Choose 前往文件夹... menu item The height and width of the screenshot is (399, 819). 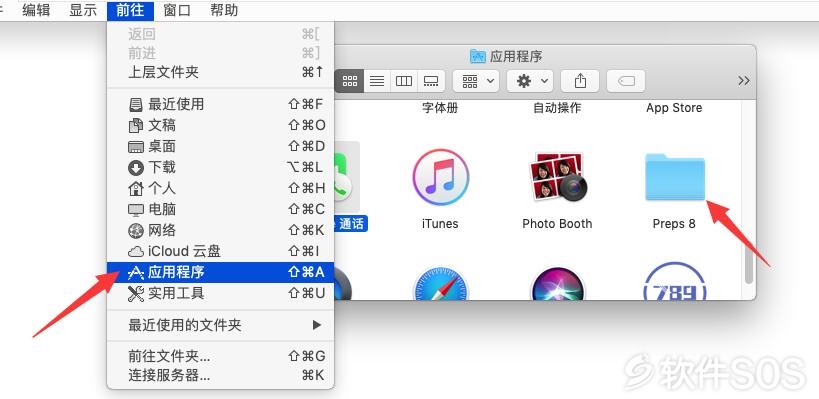(220, 357)
